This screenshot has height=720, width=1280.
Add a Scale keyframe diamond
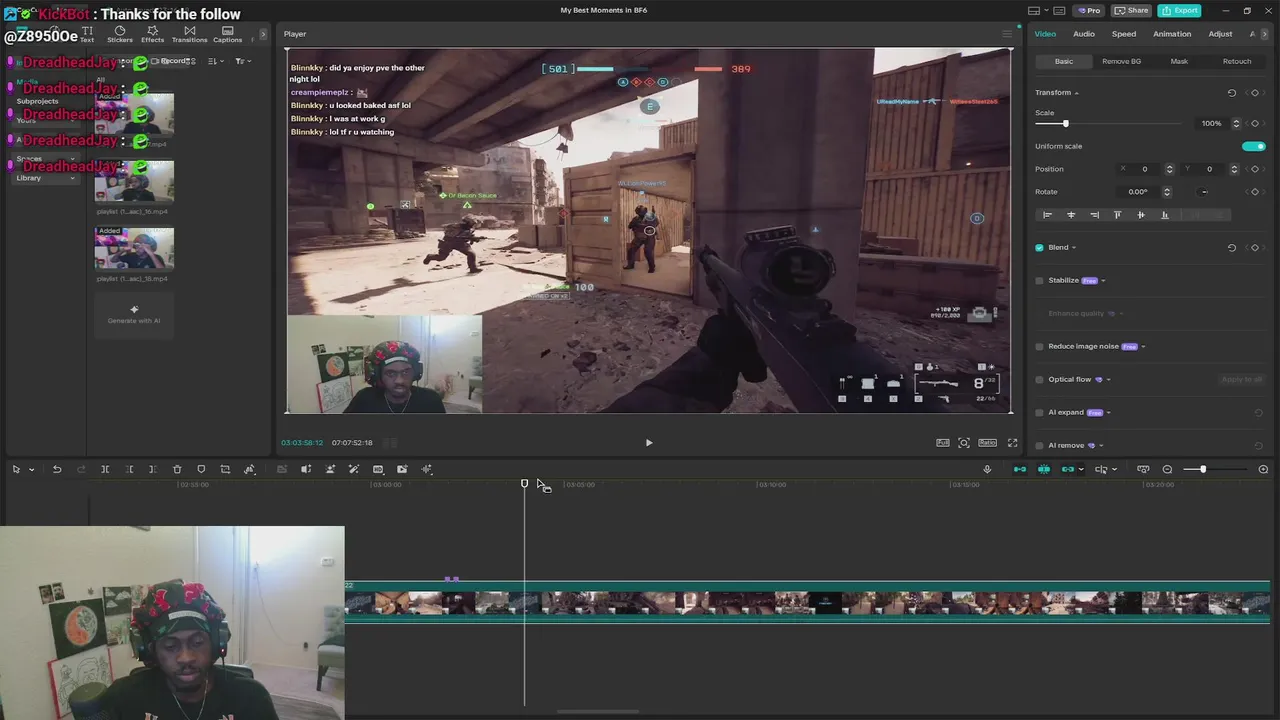[1255, 123]
